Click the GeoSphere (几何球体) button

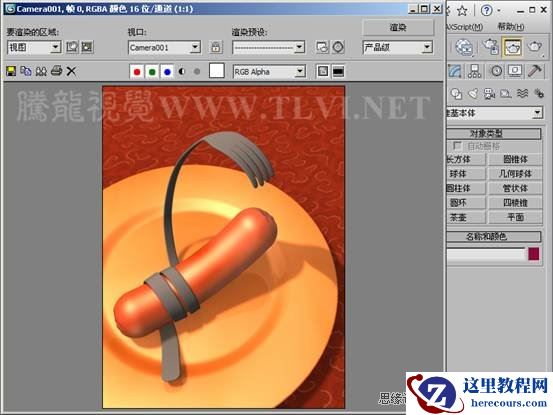[x=515, y=174]
